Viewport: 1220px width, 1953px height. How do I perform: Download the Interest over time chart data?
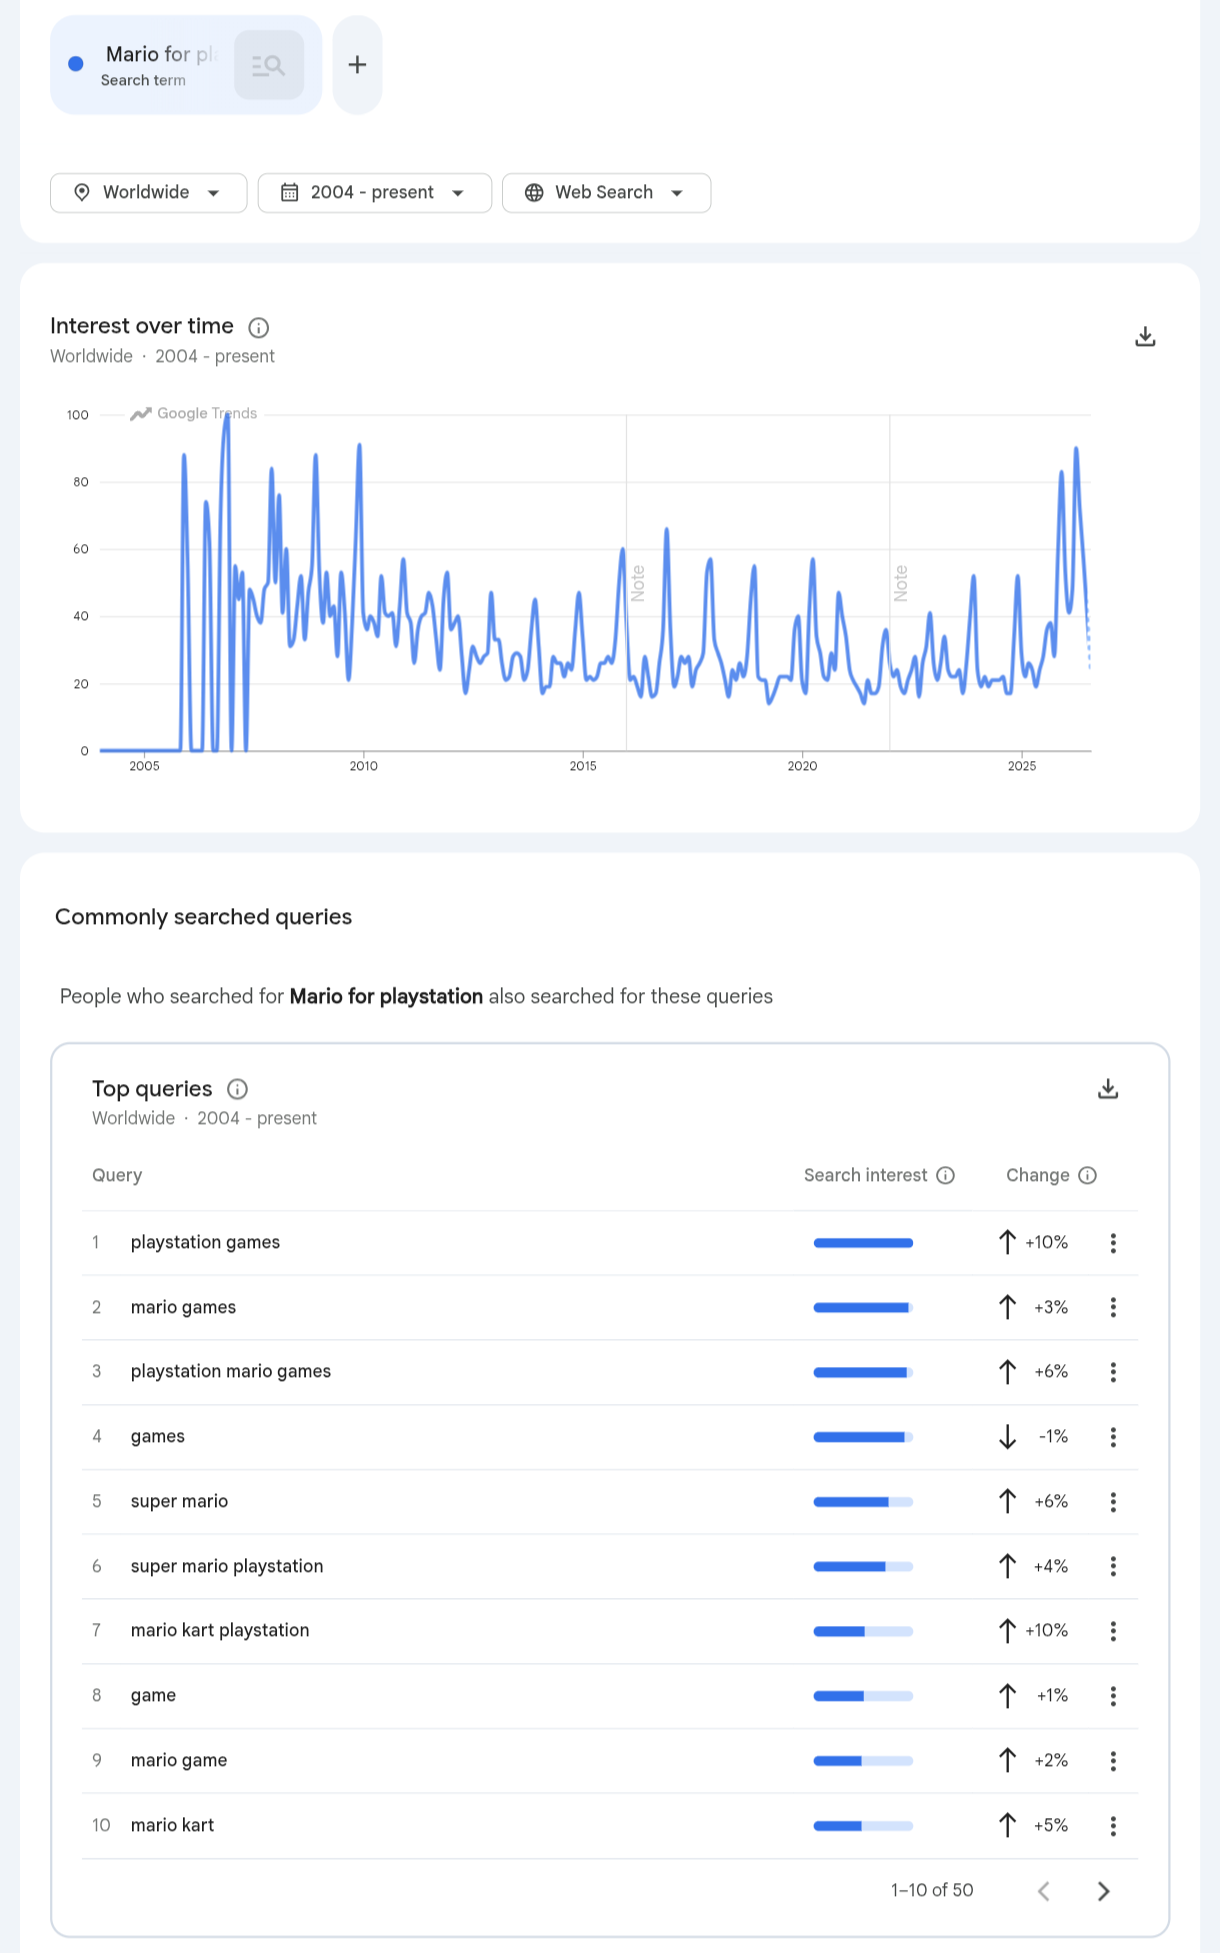click(1145, 337)
